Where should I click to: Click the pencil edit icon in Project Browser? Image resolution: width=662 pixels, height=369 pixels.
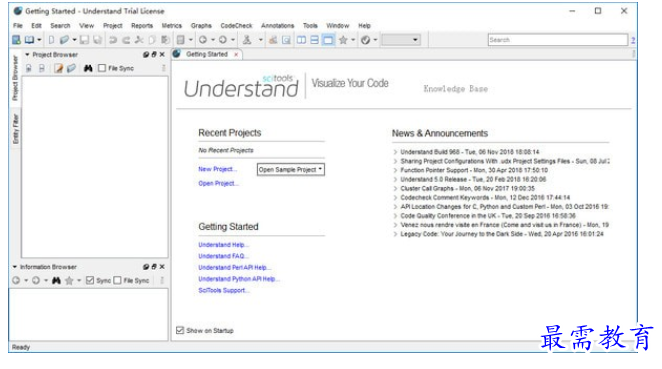pyautogui.click(x=58, y=68)
